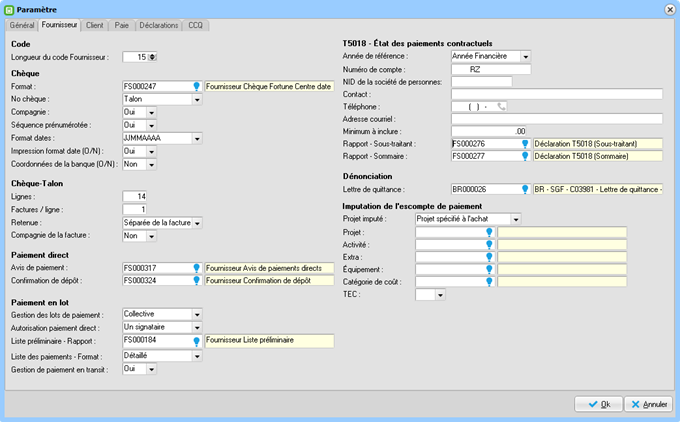Open lookup for Lettre de quittance
Screen dimensions: 680x422
pos(525,190)
